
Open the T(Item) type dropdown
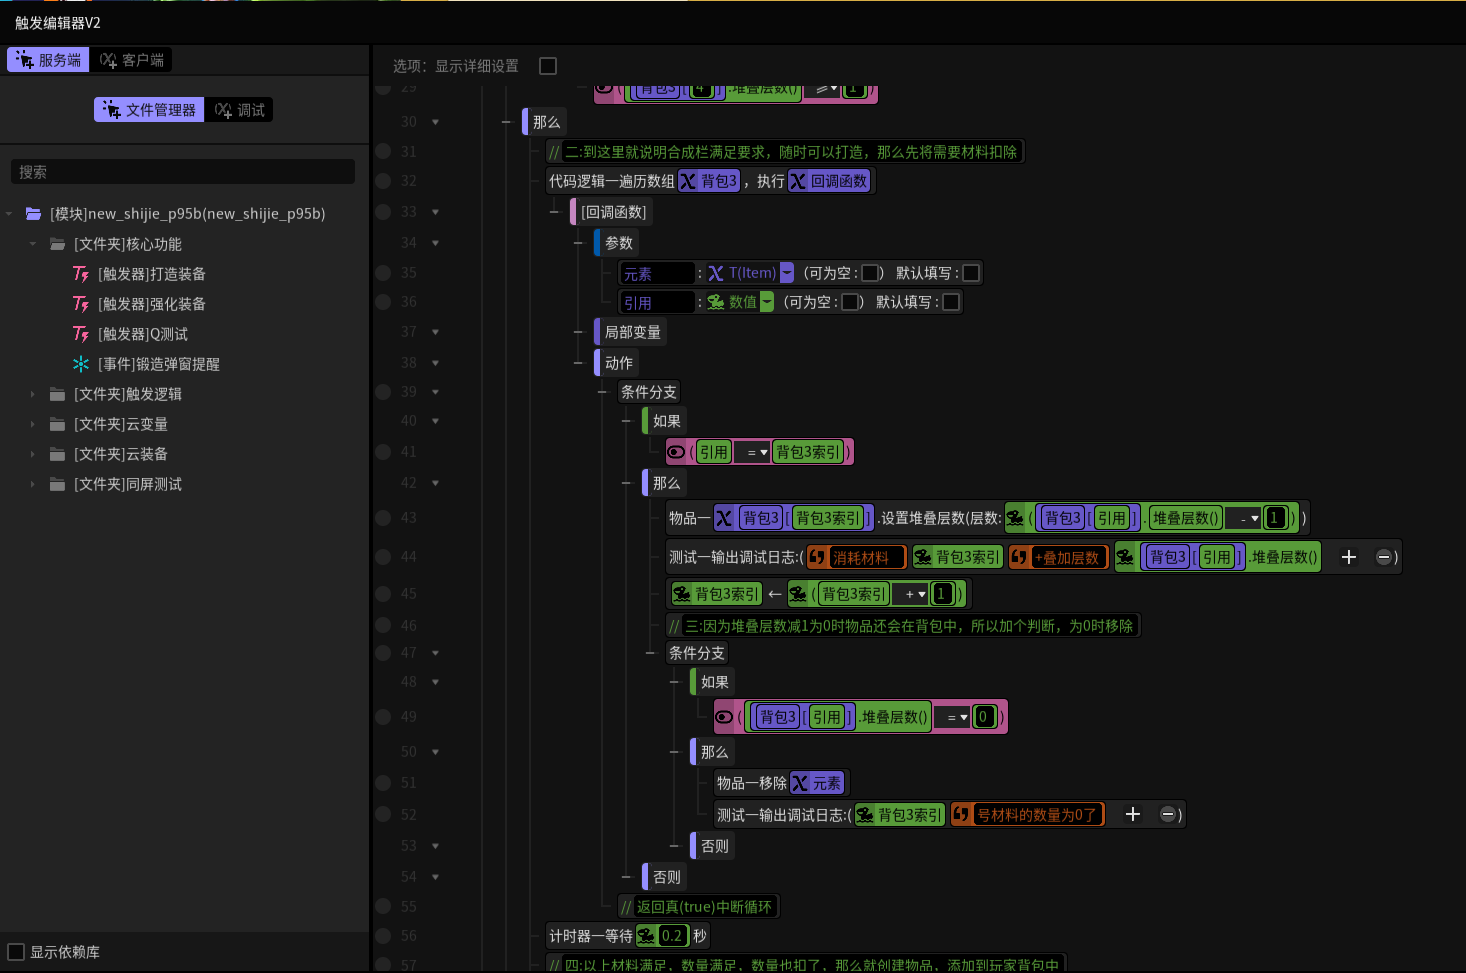tap(787, 273)
